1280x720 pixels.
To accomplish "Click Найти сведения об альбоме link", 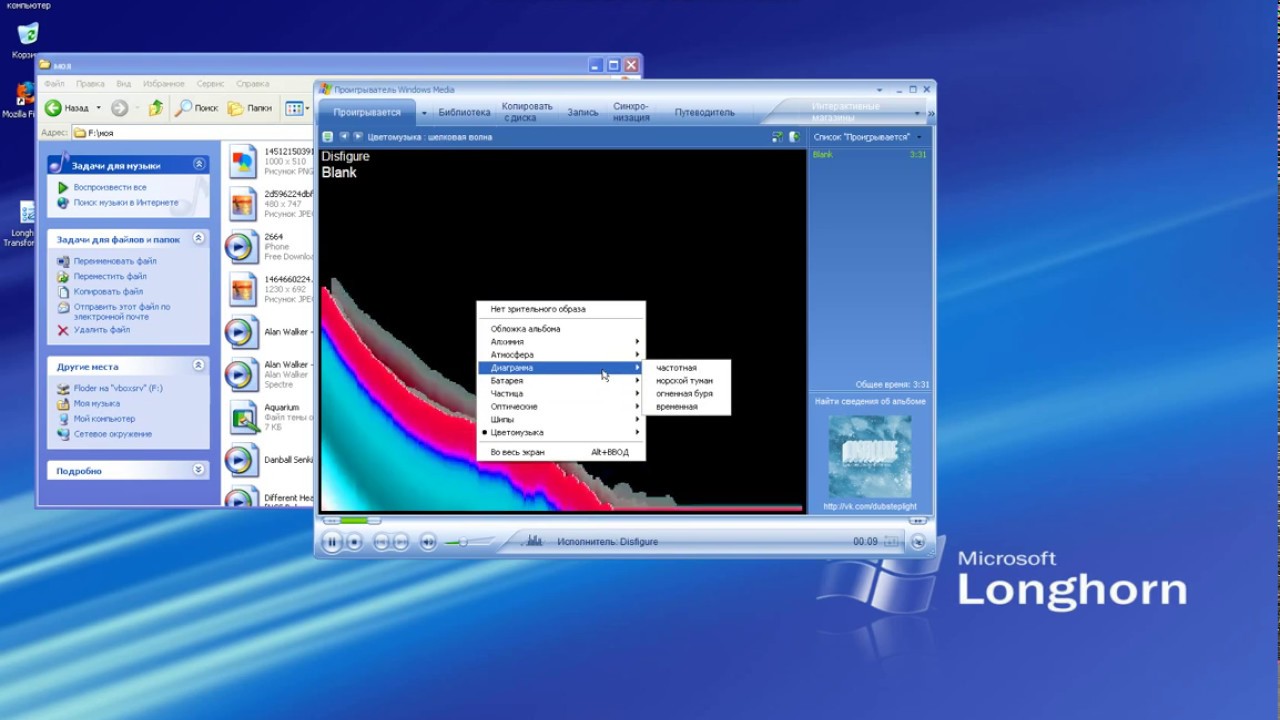I will click(x=870, y=402).
